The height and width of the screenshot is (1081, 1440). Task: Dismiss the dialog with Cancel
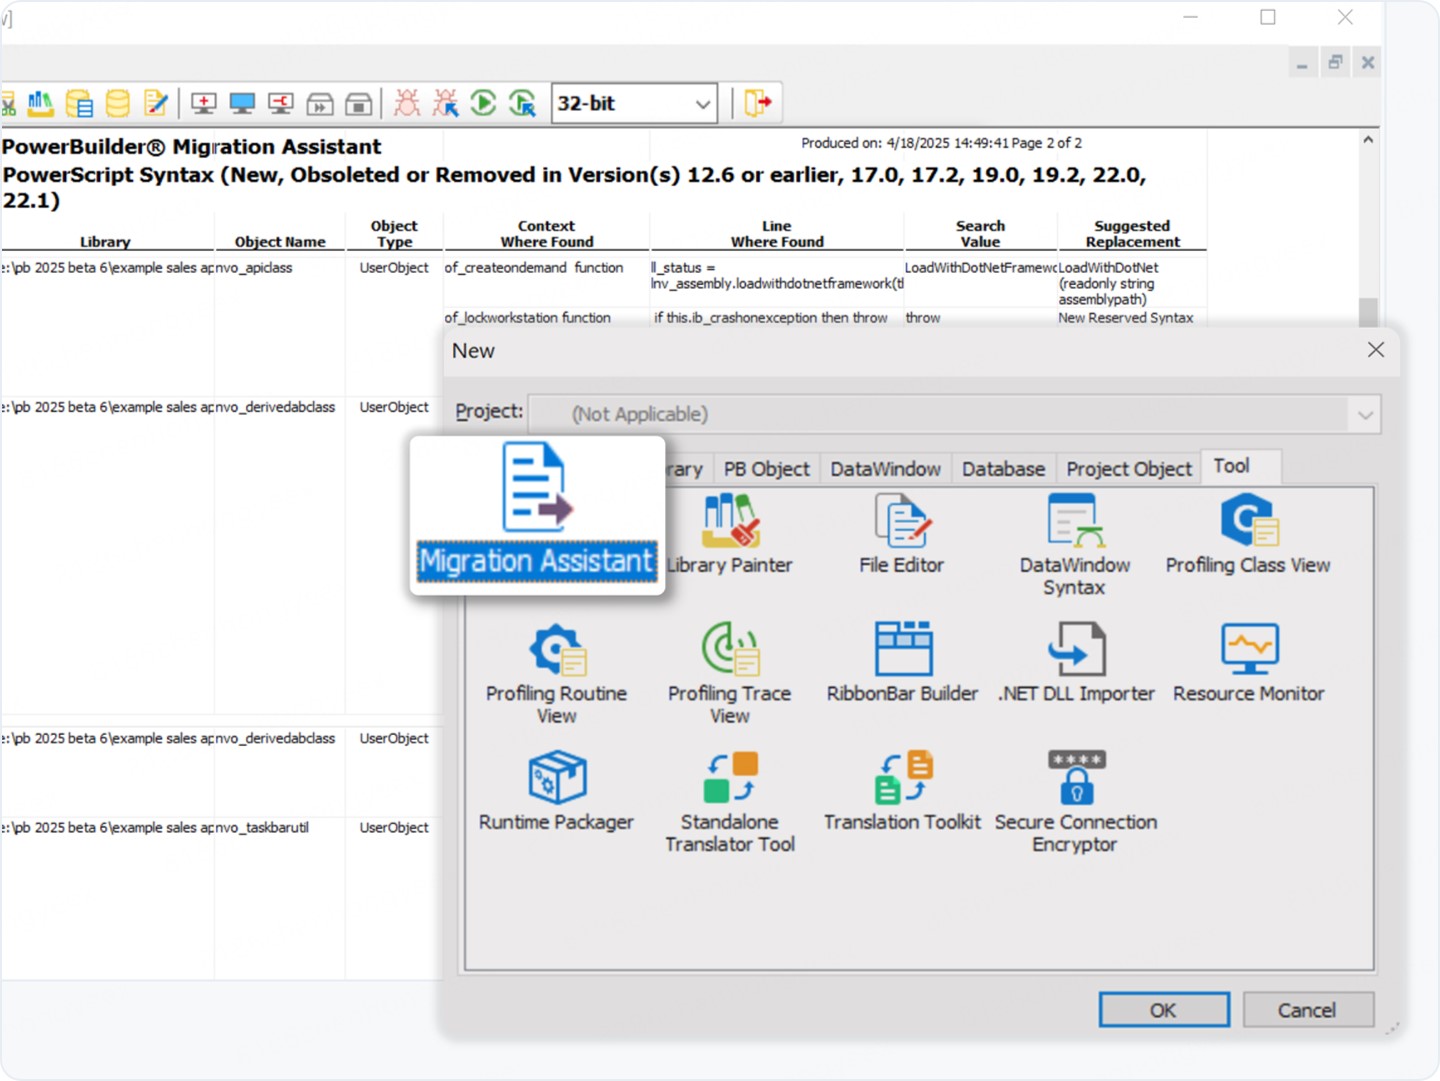click(x=1308, y=1010)
